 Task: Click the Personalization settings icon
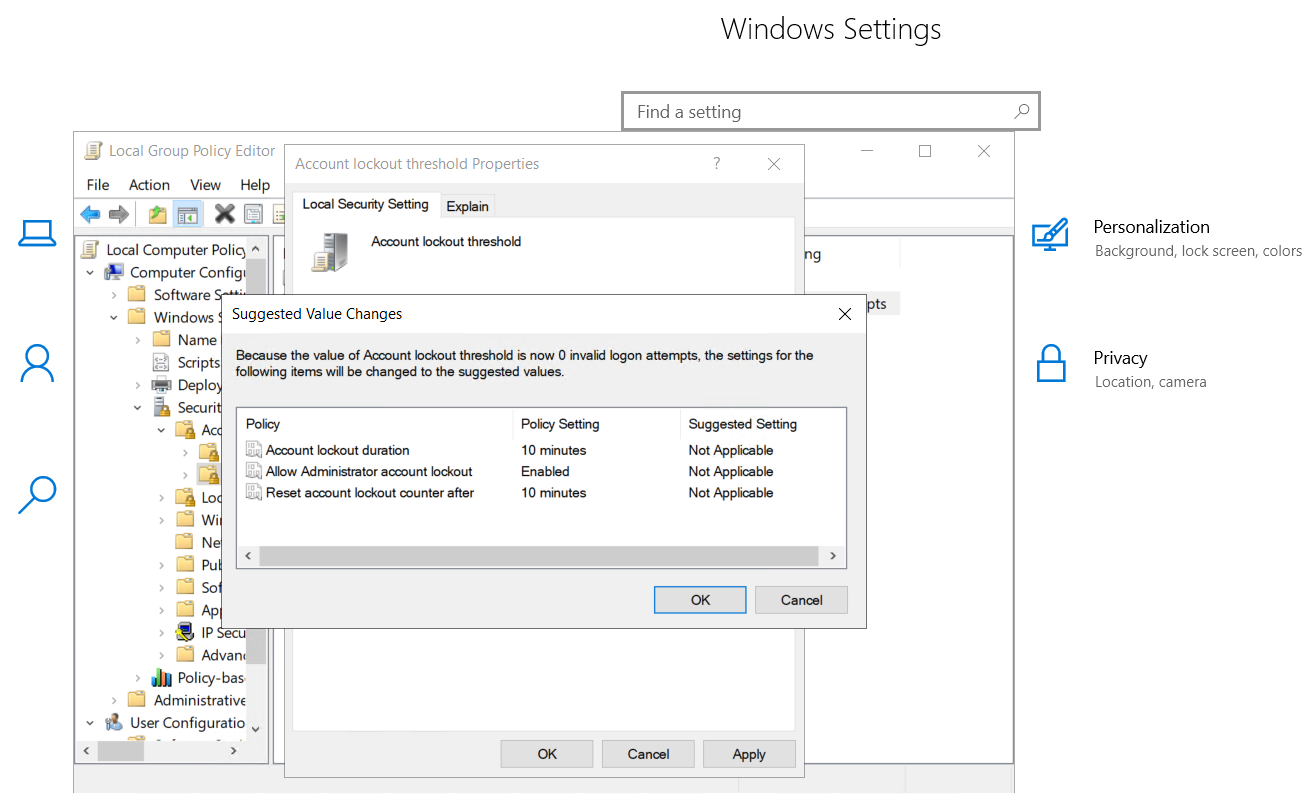(1050, 237)
